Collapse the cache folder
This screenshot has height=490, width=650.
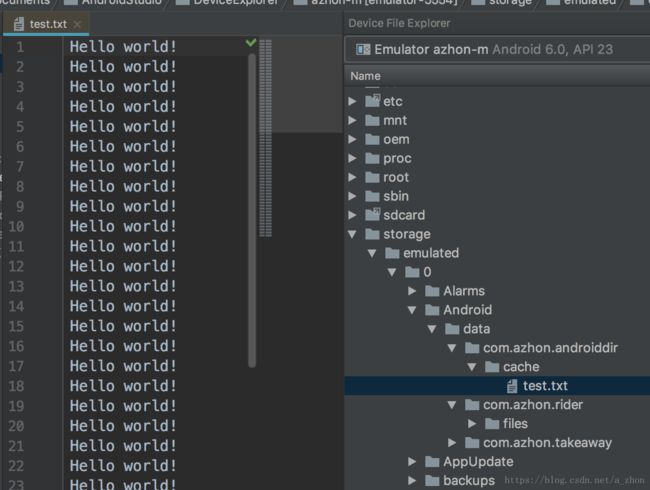point(472,367)
